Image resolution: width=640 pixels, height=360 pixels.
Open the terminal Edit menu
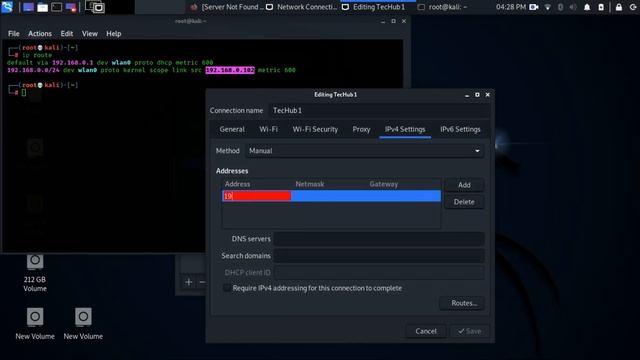pos(67,33)
